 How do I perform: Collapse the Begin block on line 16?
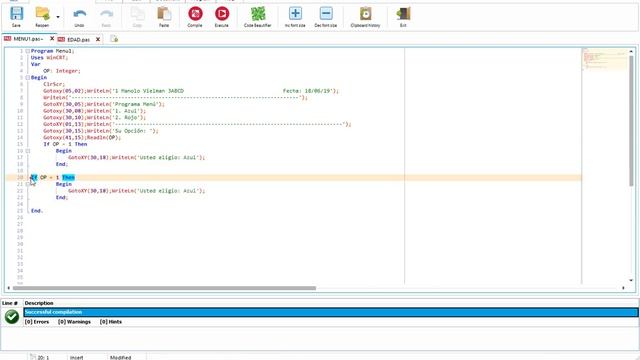pyautogui.click(x=28, y=151)
